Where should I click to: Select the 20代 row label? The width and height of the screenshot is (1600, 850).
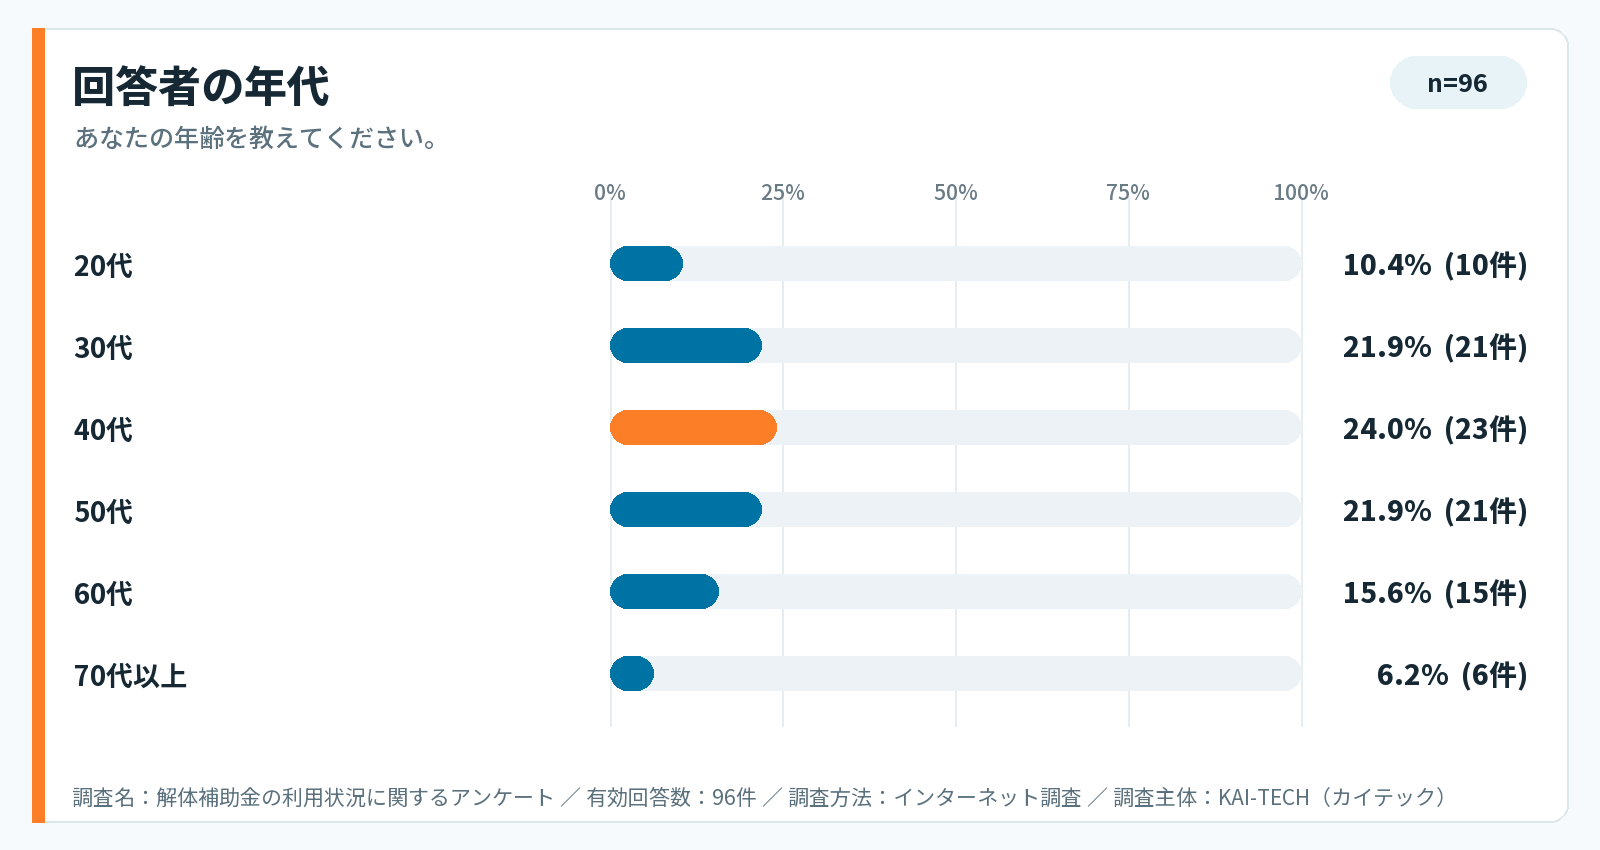(103, 266)
